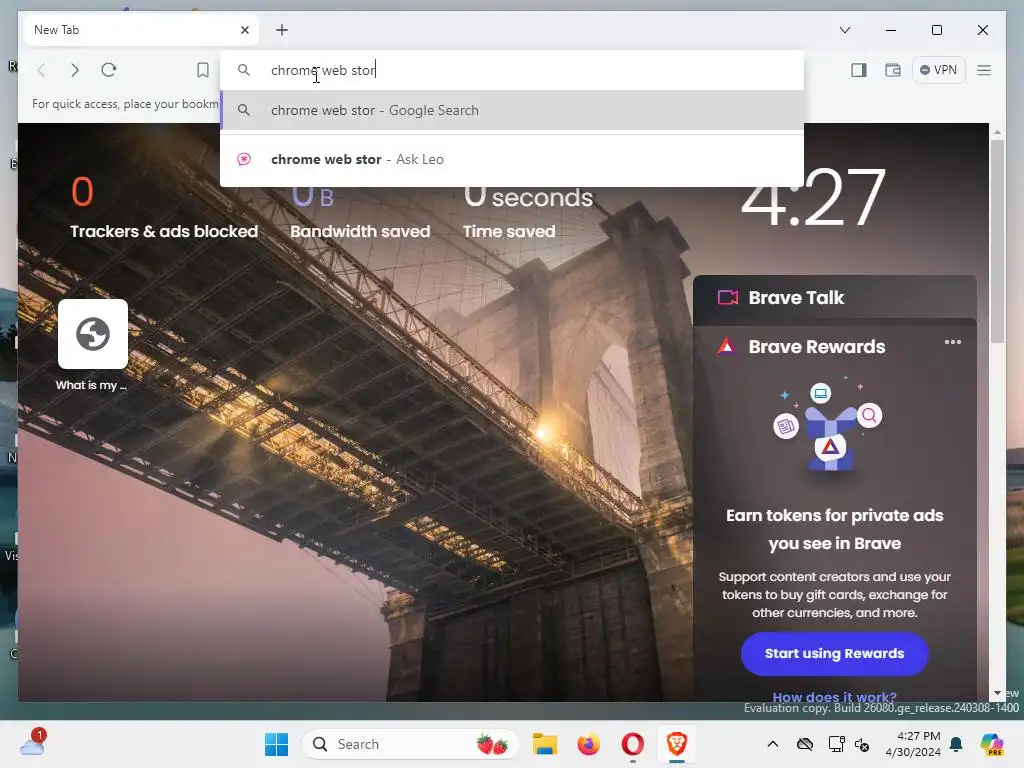
Task: Click Brave icon in taskbar
Action: tap(677, 744)
